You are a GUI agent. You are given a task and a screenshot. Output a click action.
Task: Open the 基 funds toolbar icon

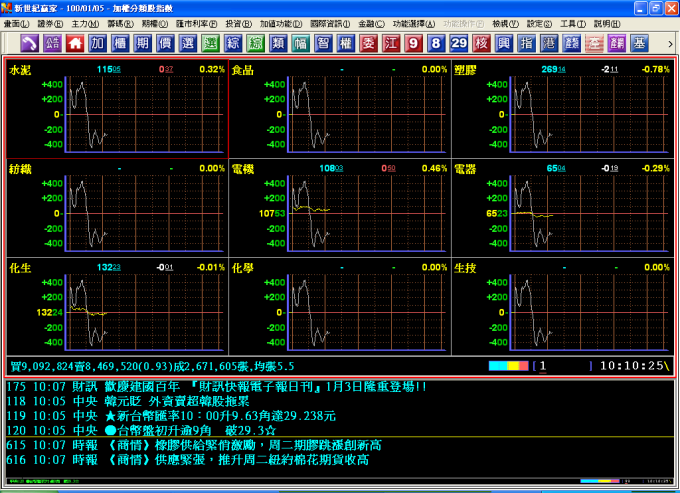click(x=639, y=43)
